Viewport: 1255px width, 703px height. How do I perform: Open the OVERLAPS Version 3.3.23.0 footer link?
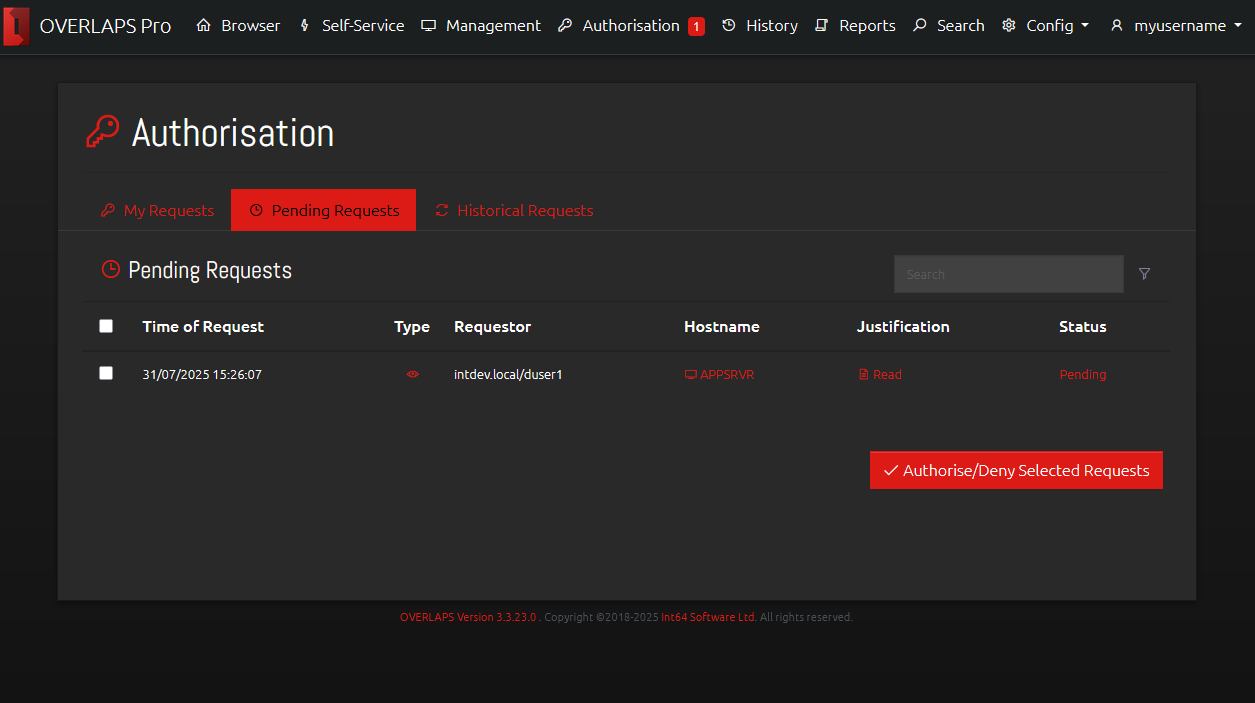coord(468,618)
